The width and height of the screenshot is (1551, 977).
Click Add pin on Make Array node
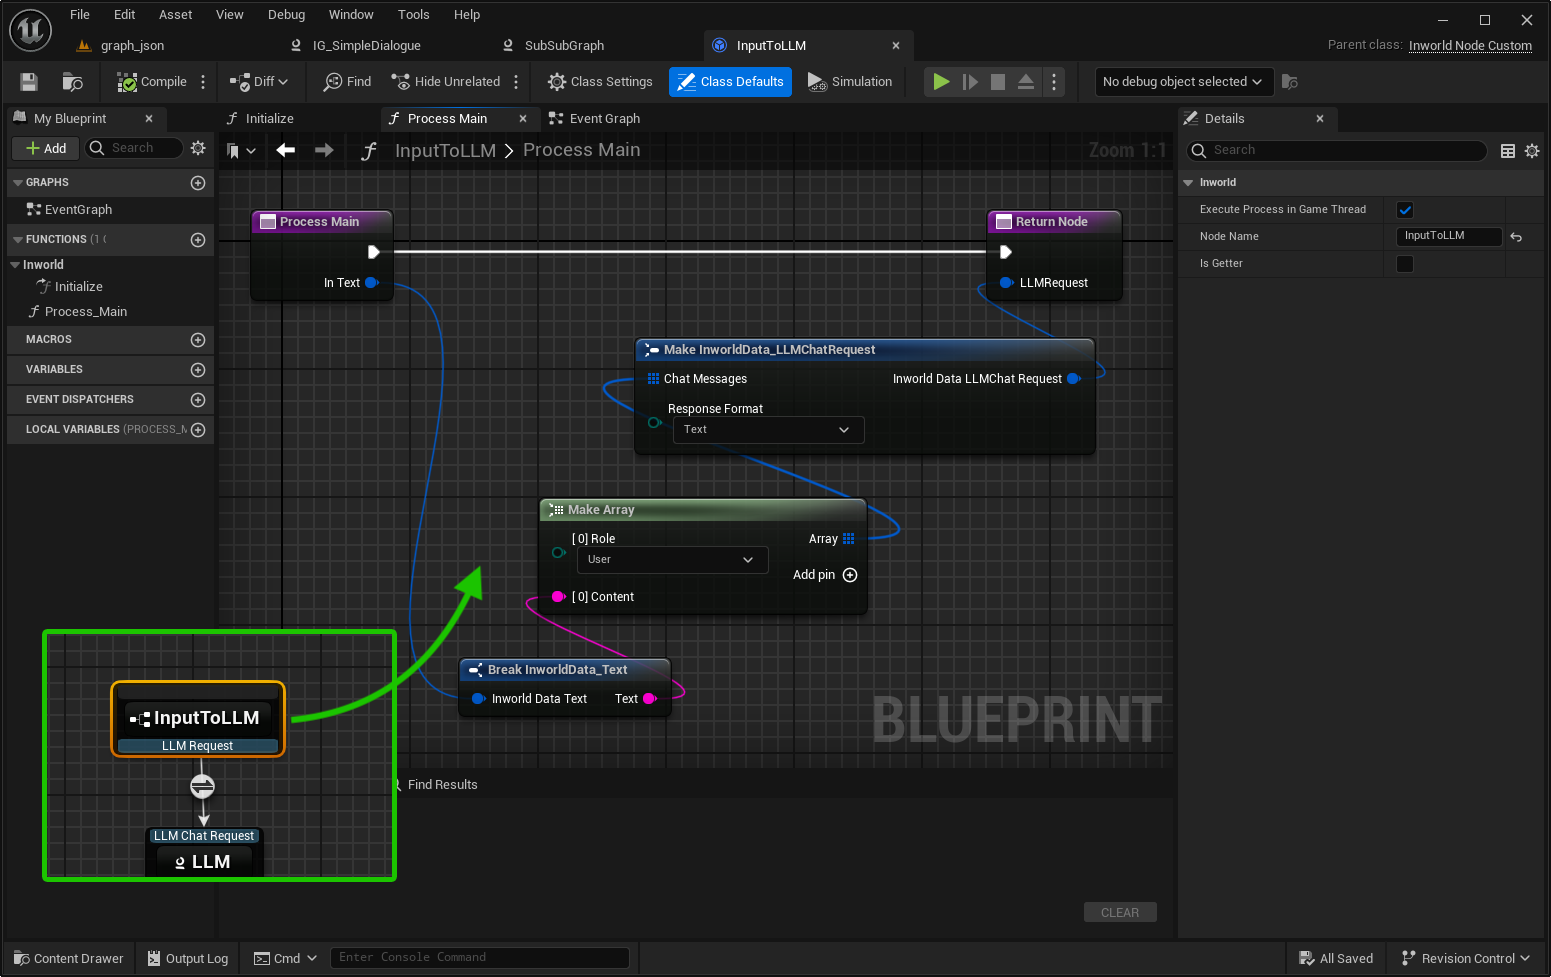tap(849, 575)
